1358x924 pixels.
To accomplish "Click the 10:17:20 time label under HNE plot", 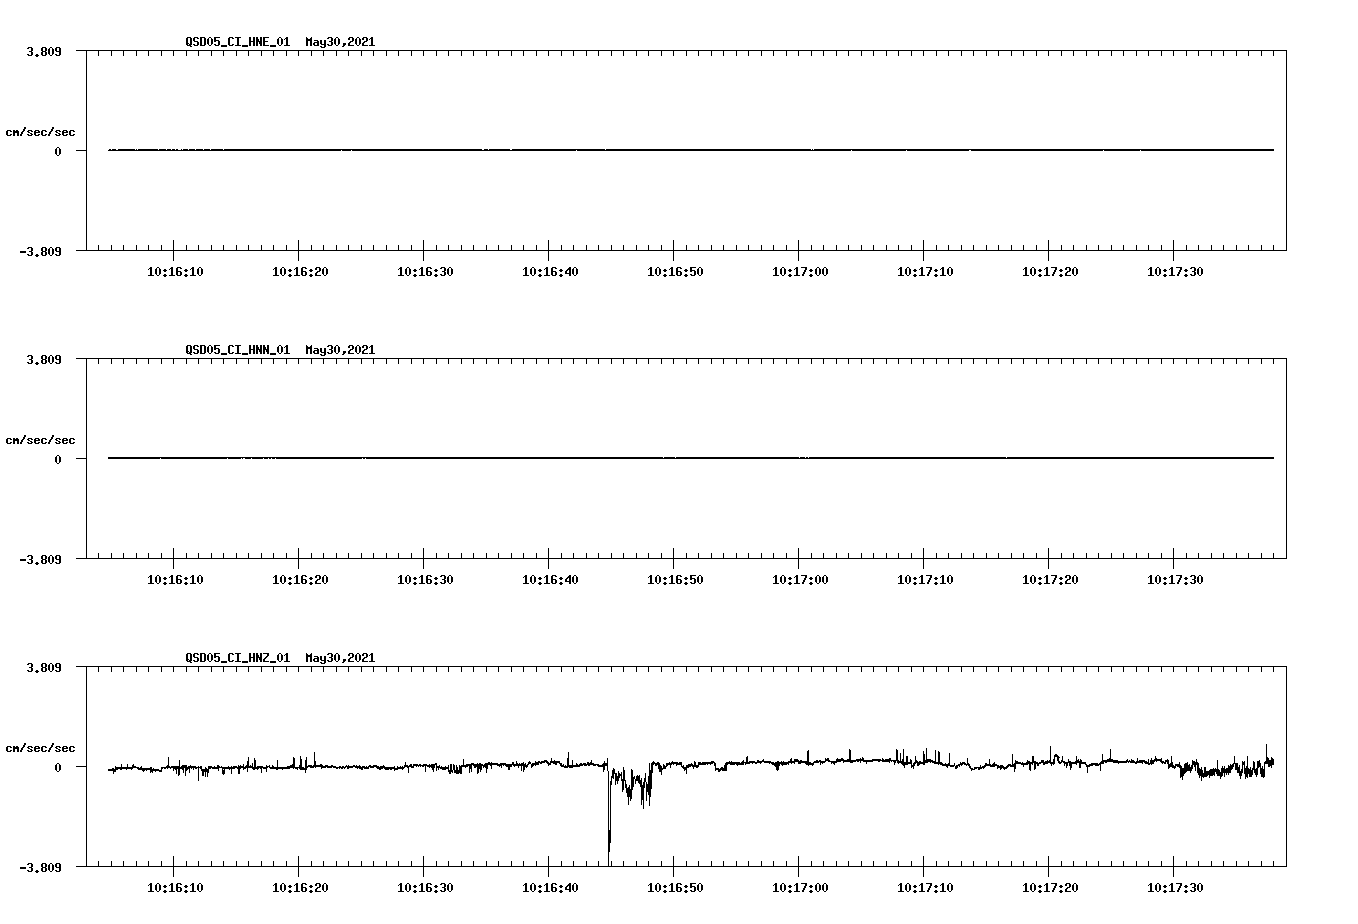I will click(1050, 272).
